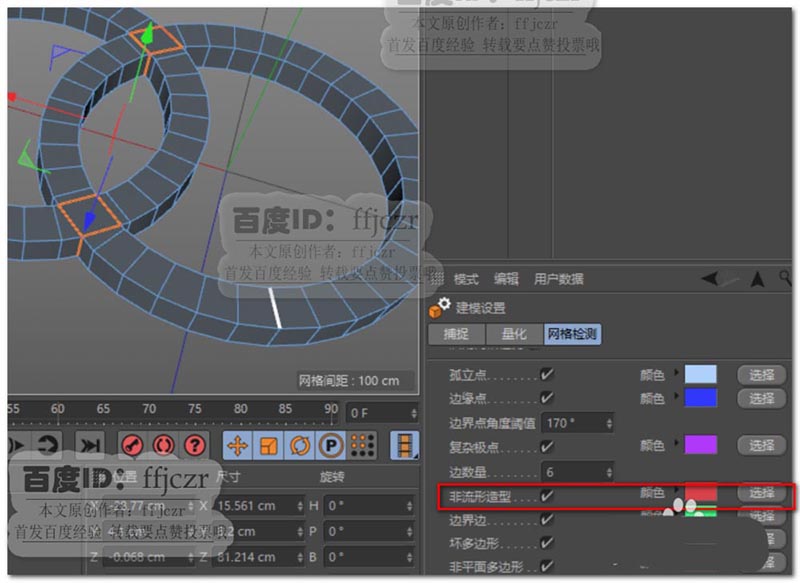Toggle position keying cross-arrows icon
The width and height of the screenshot is (800, 583).
[x=237, y=445]
